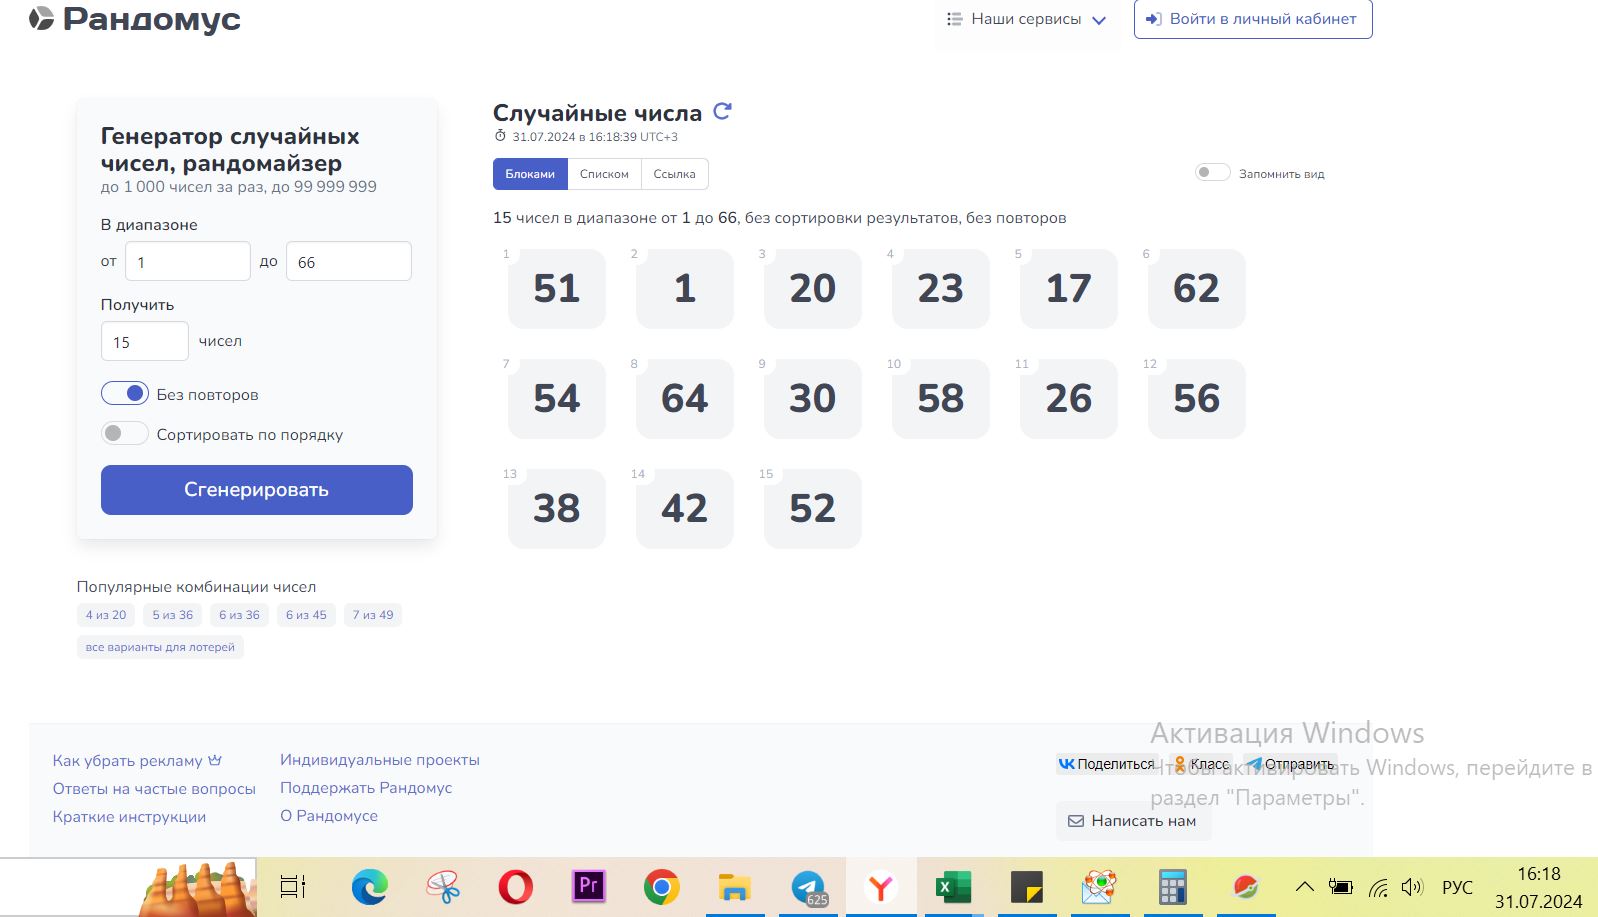Image resolution: width=1598 pixels, height=917 pixels.
Task: Open Поддержать Рандомус link
Action: click(366, 788)
